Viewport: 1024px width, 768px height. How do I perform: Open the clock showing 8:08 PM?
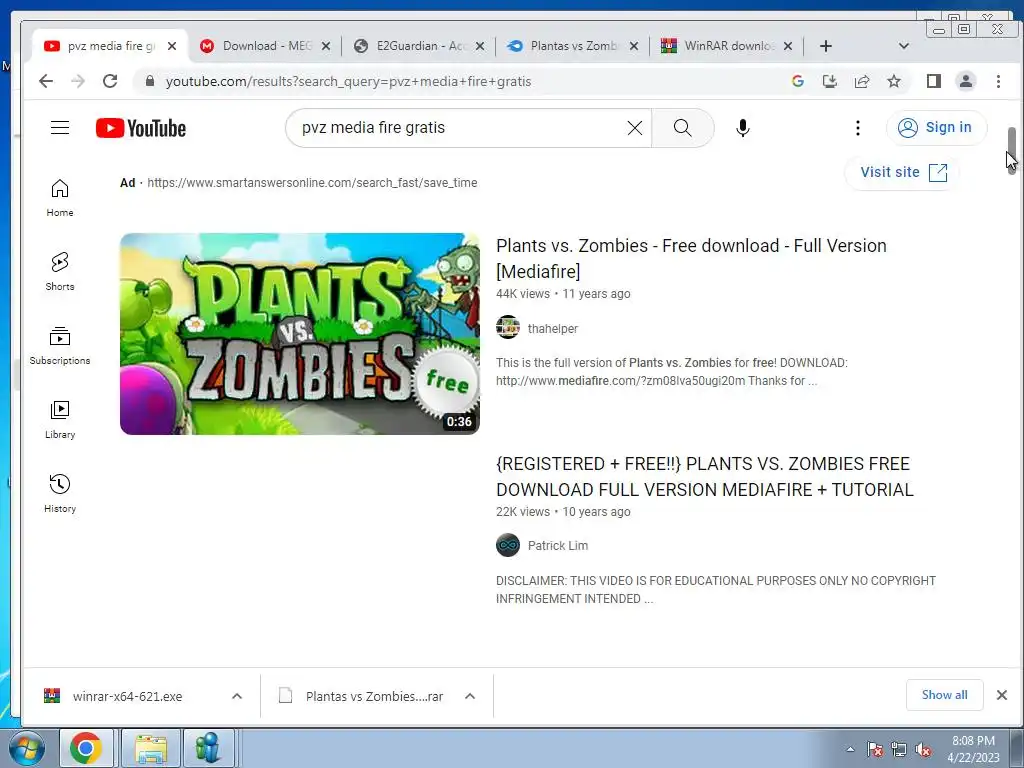(x=973, y=749)
